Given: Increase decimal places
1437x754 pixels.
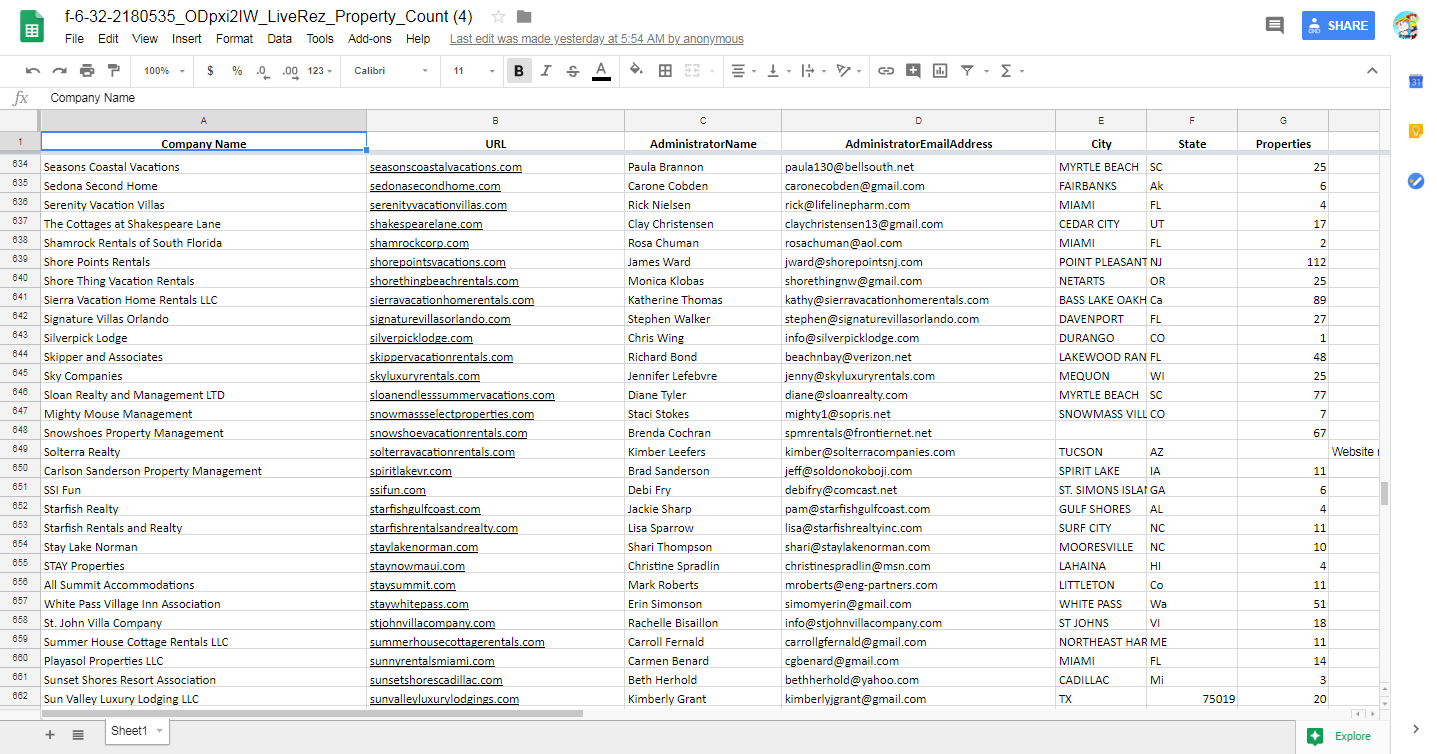Looking at the screenshot, I should (290, 71).
